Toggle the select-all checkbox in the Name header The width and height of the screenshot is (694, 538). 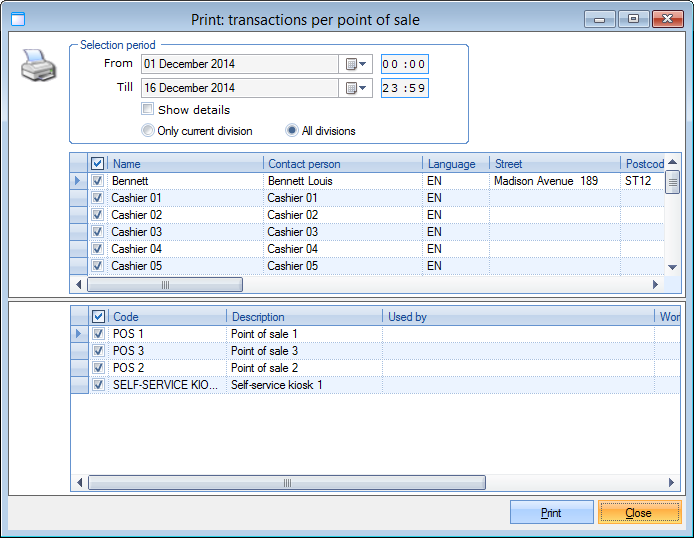point(98,164)
